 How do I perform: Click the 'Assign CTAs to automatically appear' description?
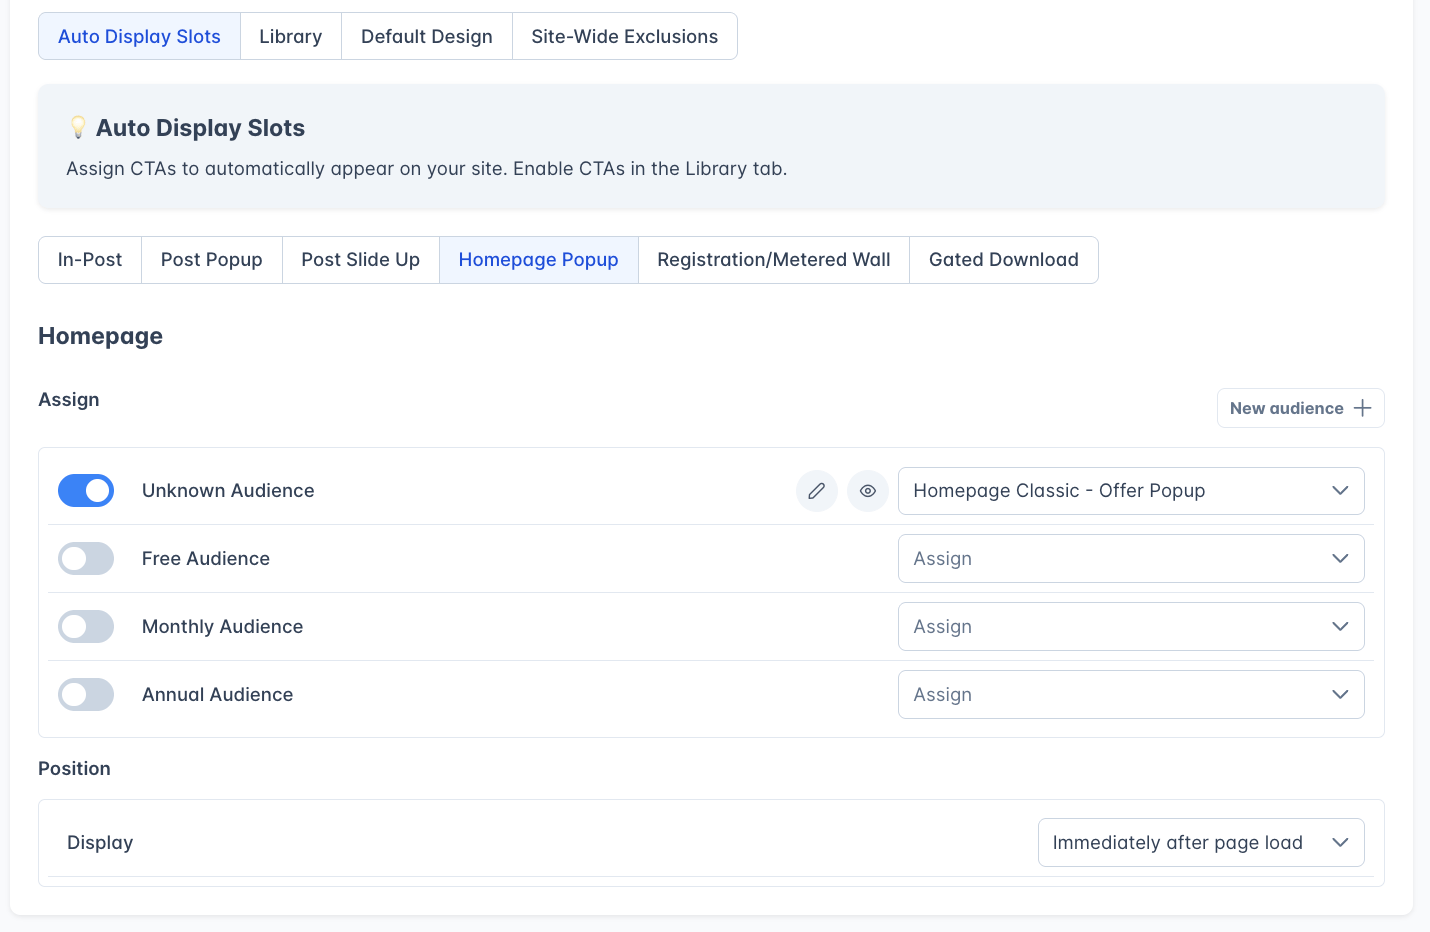tap(427, 169)
